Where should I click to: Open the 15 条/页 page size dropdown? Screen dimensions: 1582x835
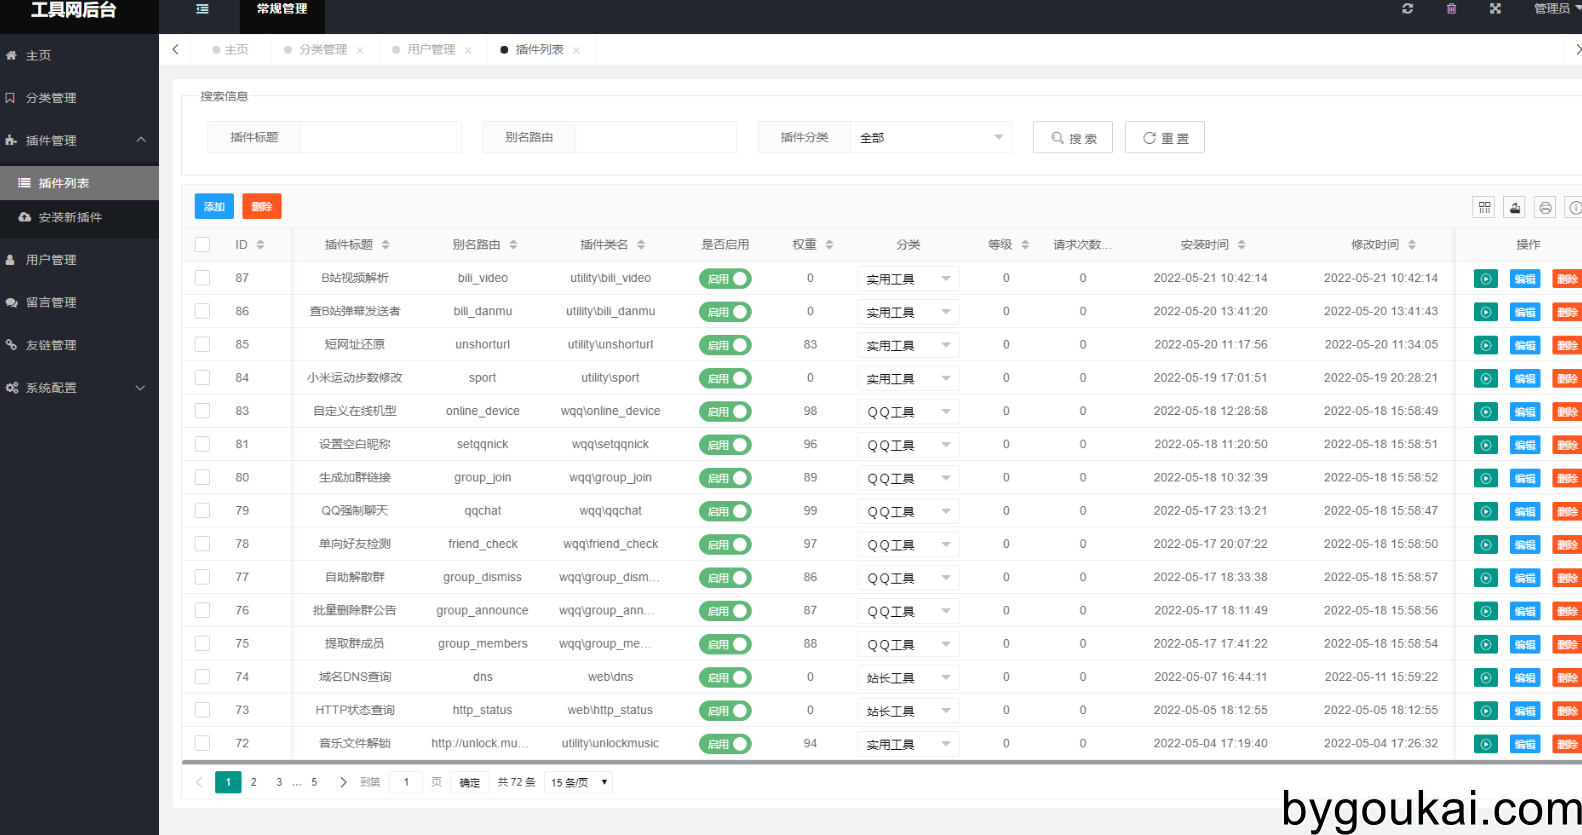(579, 782)
